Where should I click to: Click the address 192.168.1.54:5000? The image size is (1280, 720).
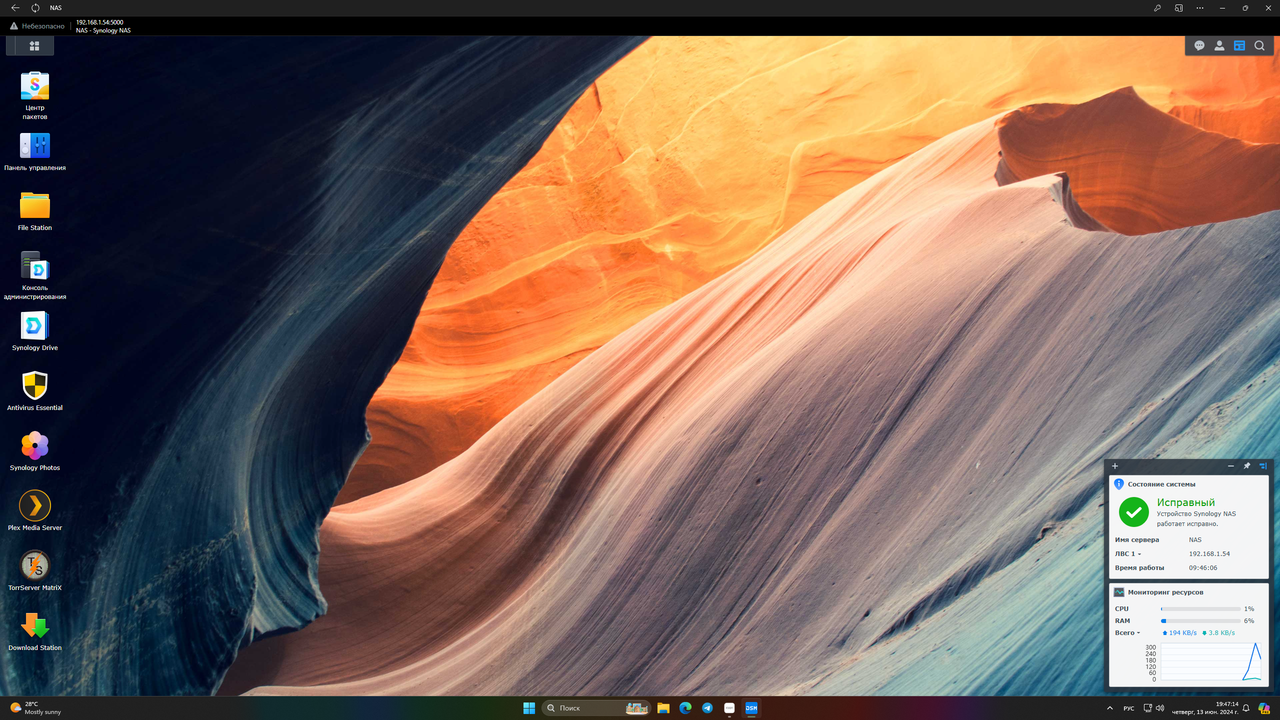(x=100, y=22)
